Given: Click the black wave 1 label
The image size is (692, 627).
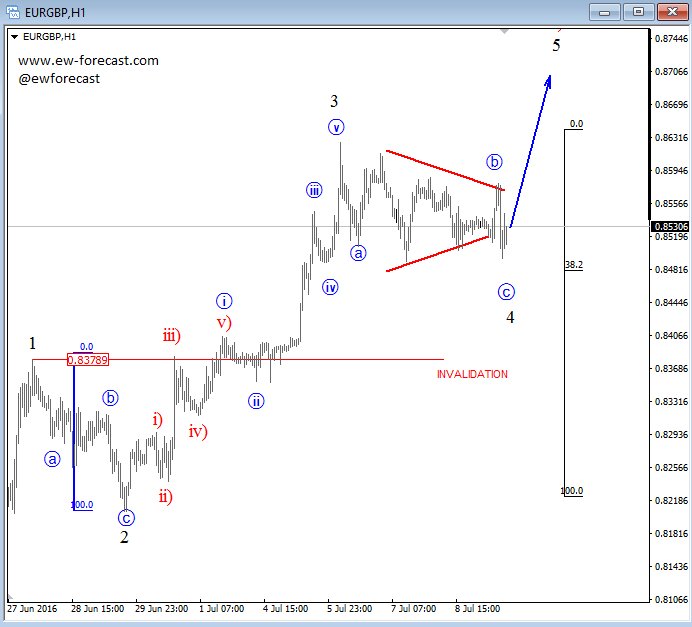Looking at the screenshot, I should (x=32, y=343).
